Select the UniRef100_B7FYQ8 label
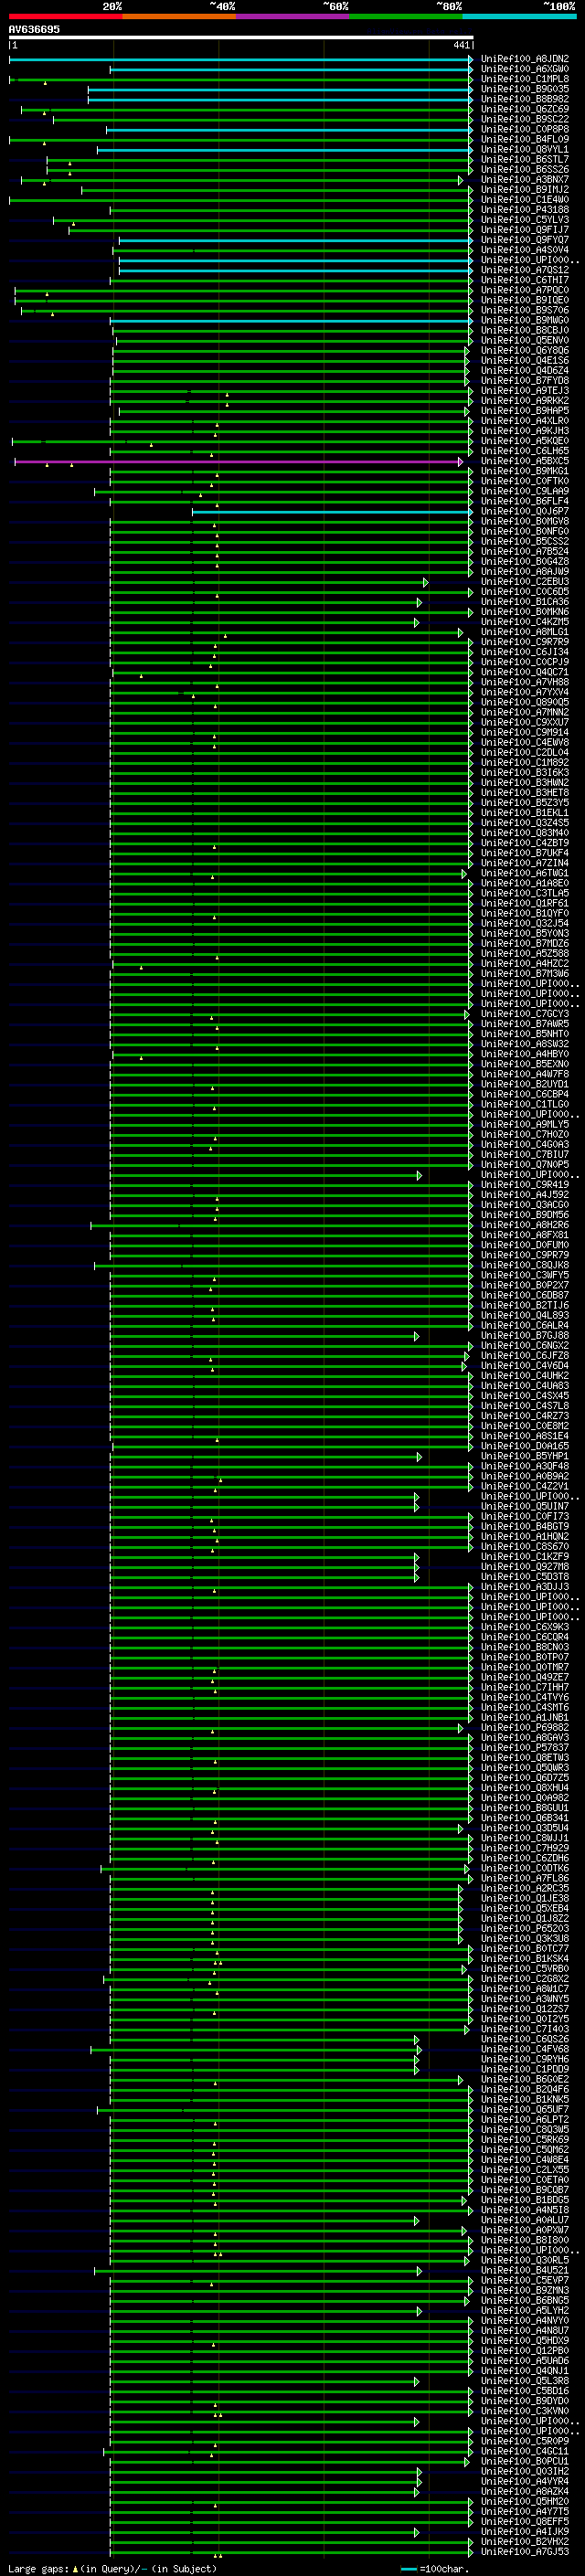Screen dimensions: 585x2576 tap(525, 381)
